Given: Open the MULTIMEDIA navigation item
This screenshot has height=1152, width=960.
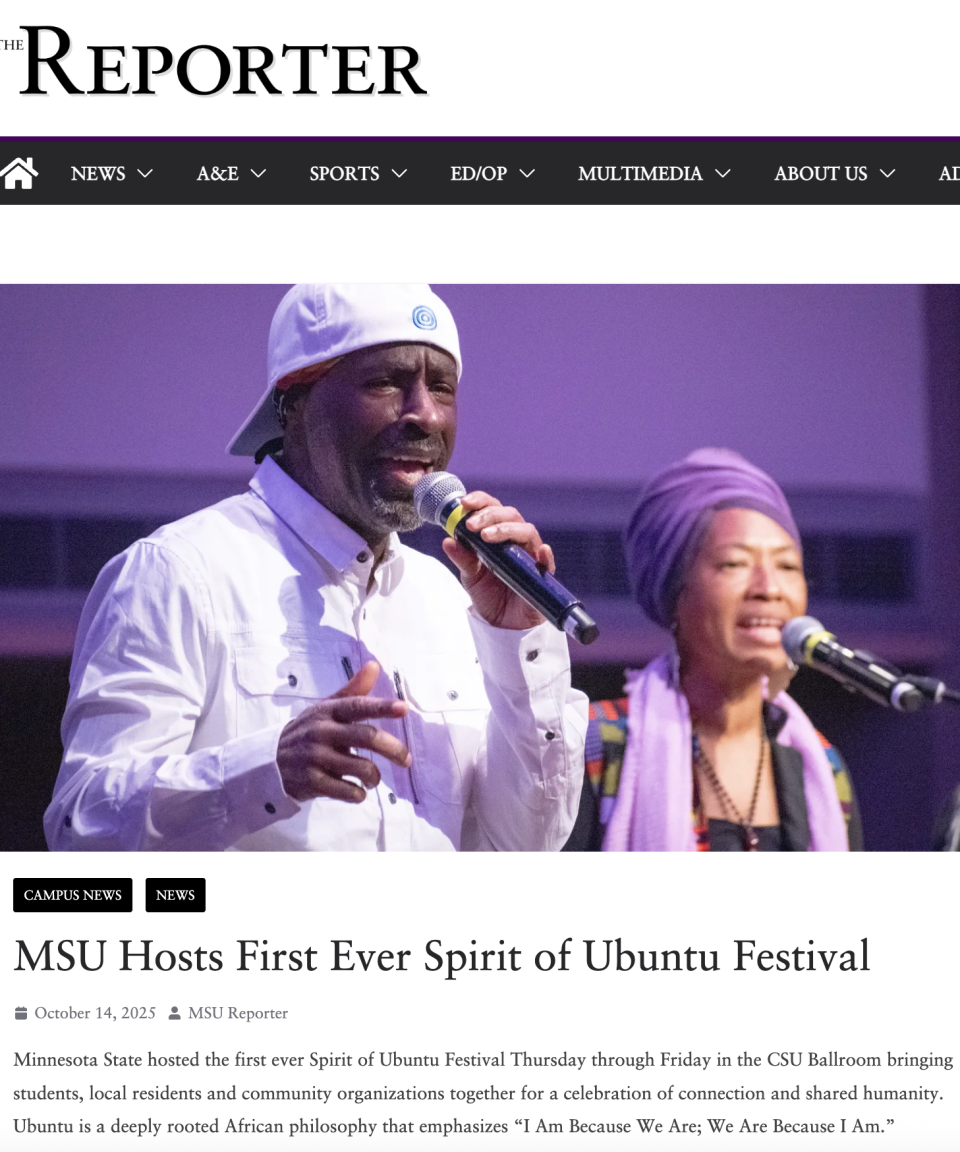Looking at the screenshot, I should point(640,173).
